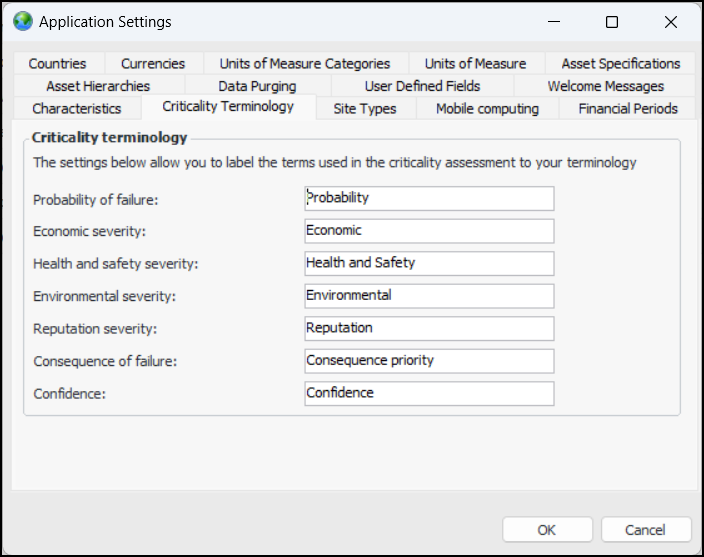Switch to the Welcome Messages tab
The width and height of the screenshot is (704, 557).
pyautogui.click(x=605, y=86)
